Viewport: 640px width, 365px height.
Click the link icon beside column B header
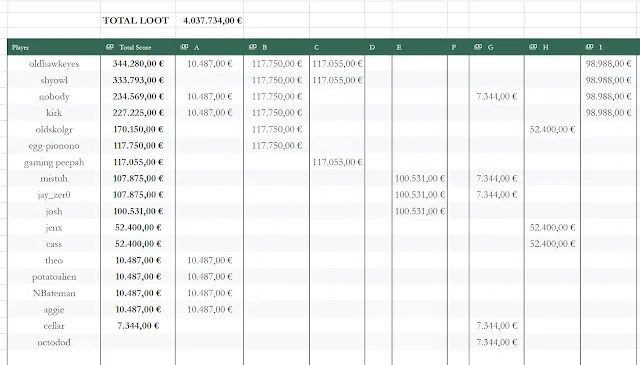[x=253, y=47]
